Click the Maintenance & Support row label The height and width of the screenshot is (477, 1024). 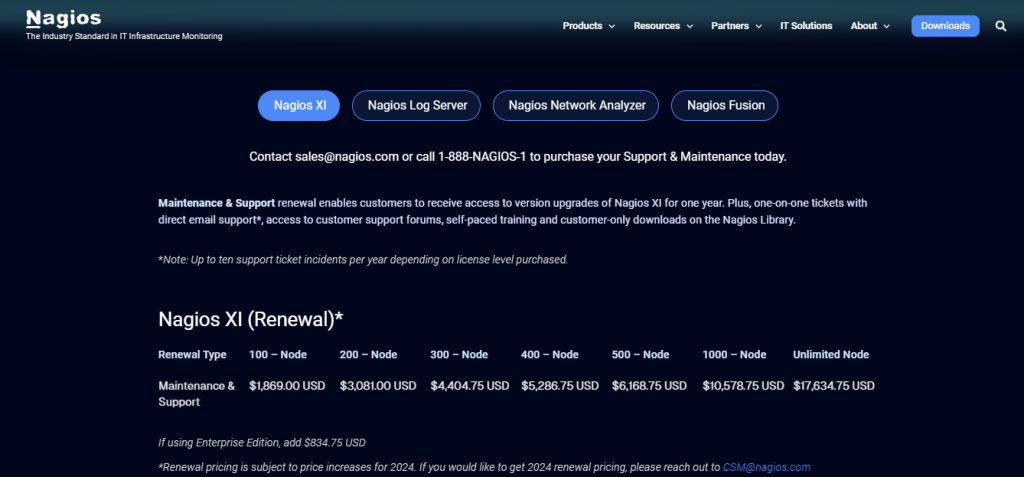(196, 394)
